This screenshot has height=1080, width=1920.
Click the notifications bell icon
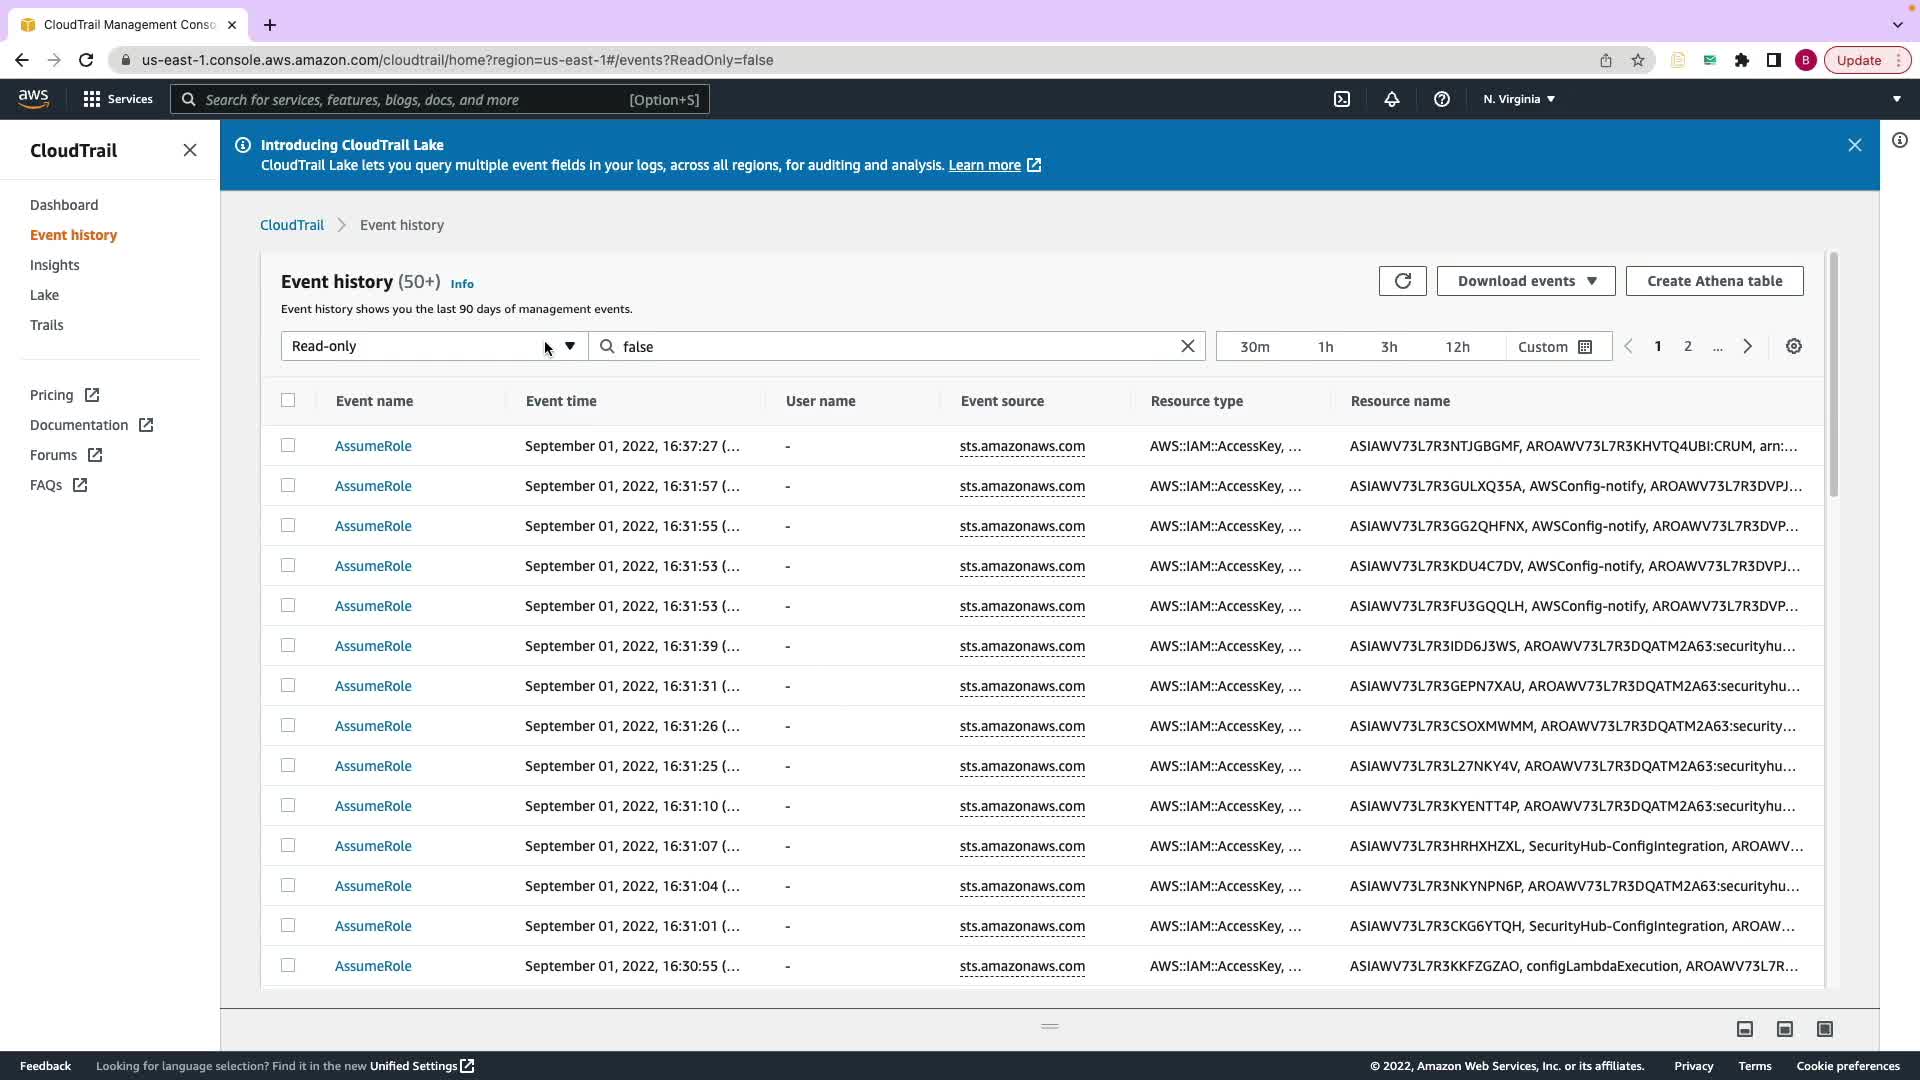[x=1391, y=99]
